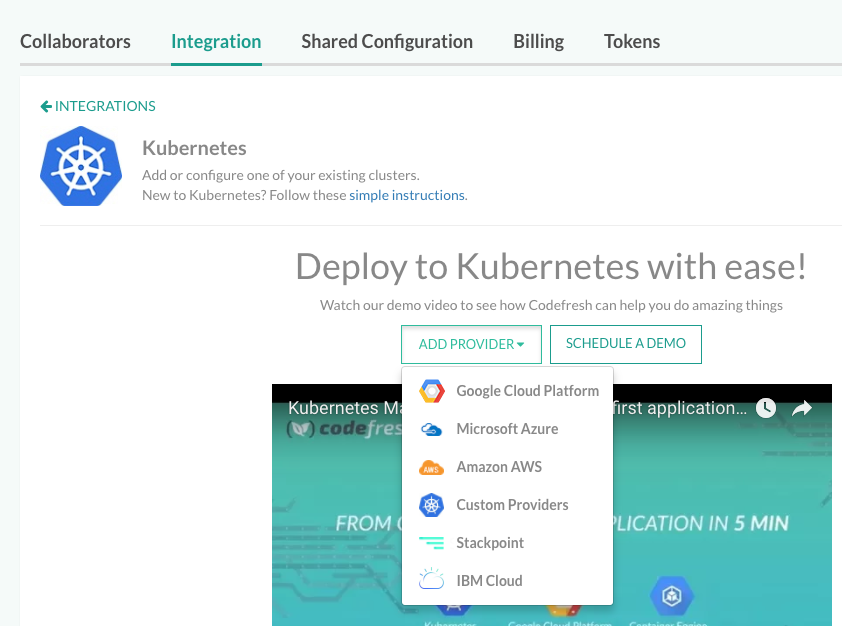Viewport: 842px width, 626px height.
Task: Click the back arrow next to INTEGRATIONS
Action: 46,106
